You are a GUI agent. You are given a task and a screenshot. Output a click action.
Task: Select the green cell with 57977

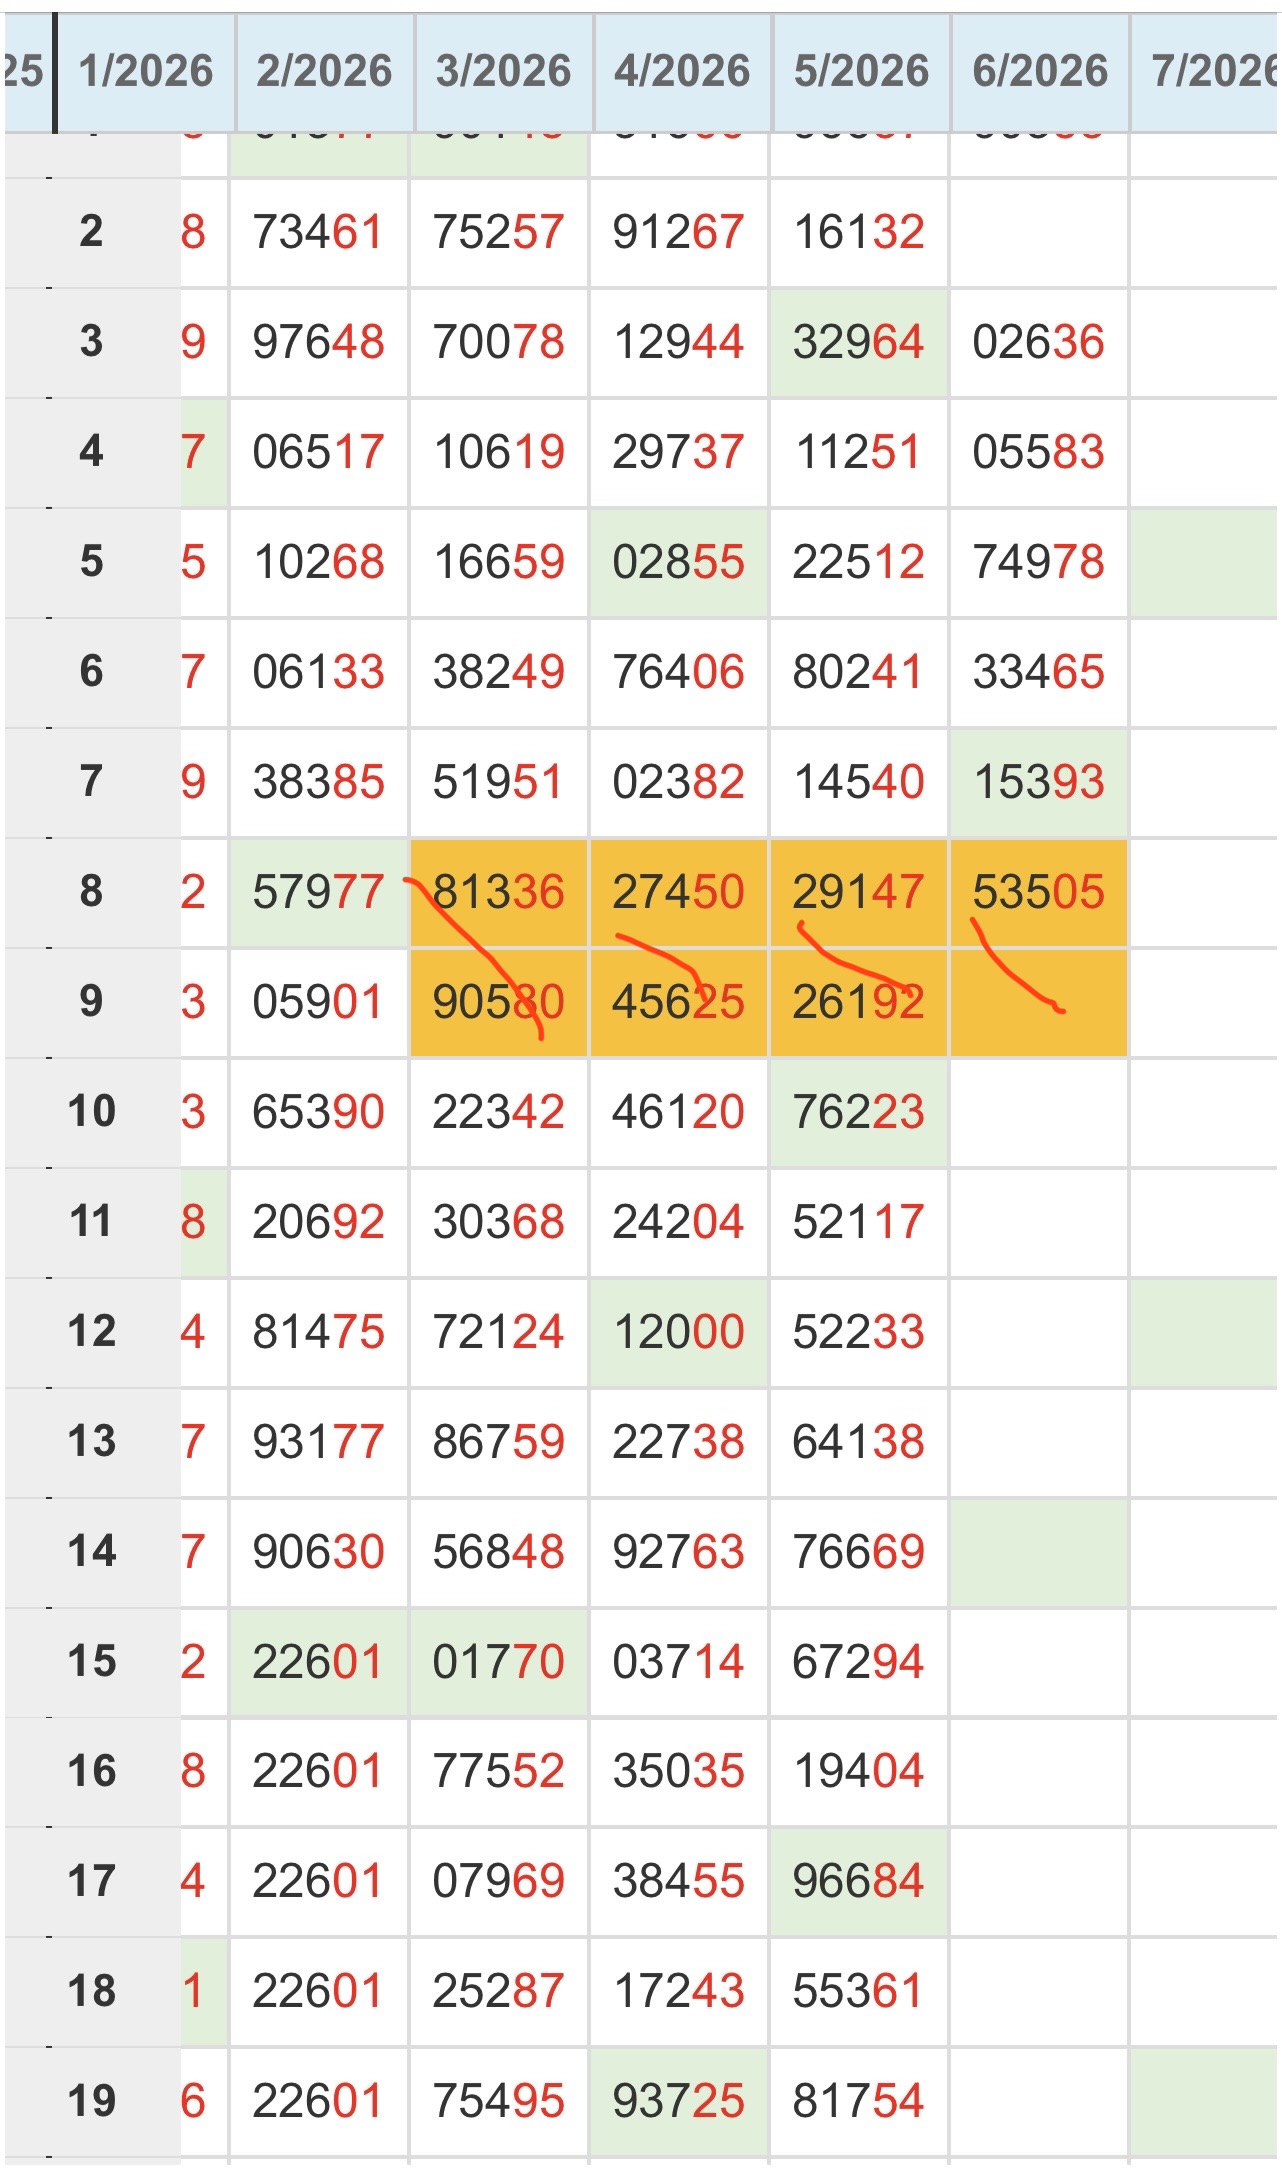(x=319, y=892)
